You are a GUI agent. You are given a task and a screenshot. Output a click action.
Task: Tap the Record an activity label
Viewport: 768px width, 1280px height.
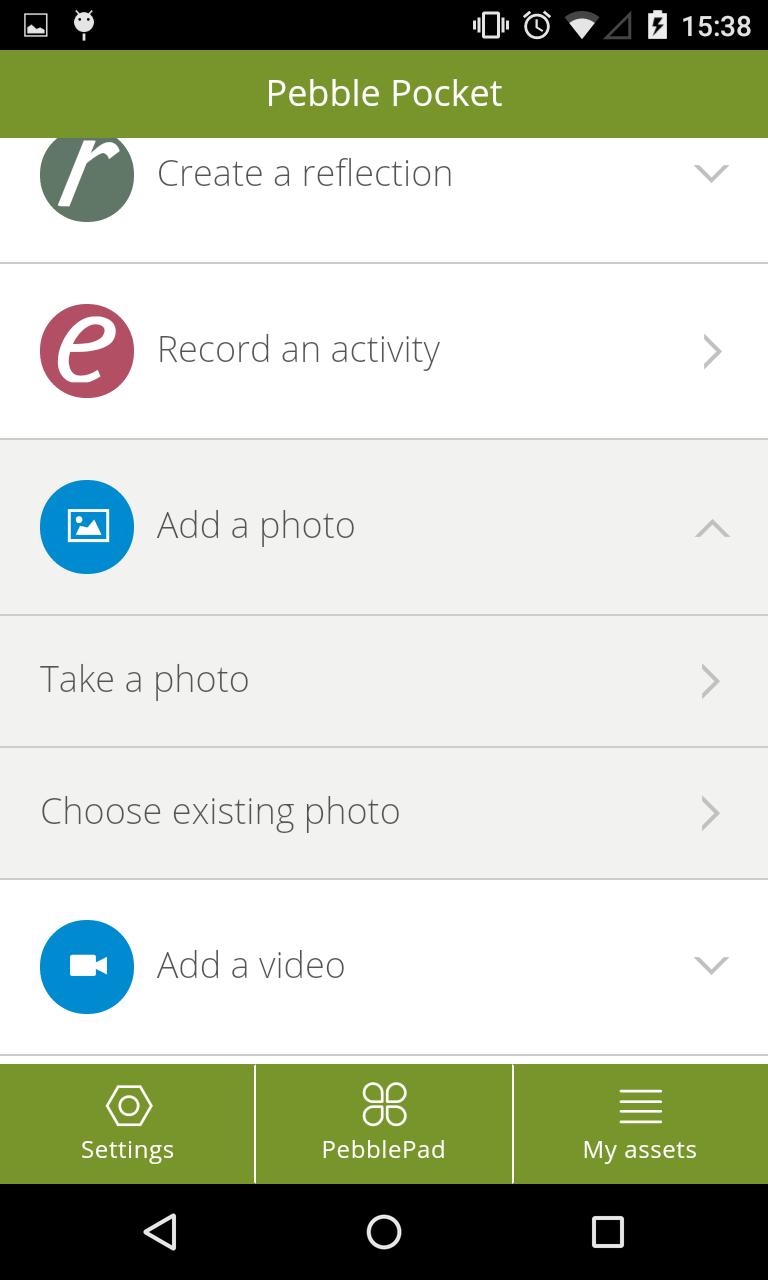point(298,350)
